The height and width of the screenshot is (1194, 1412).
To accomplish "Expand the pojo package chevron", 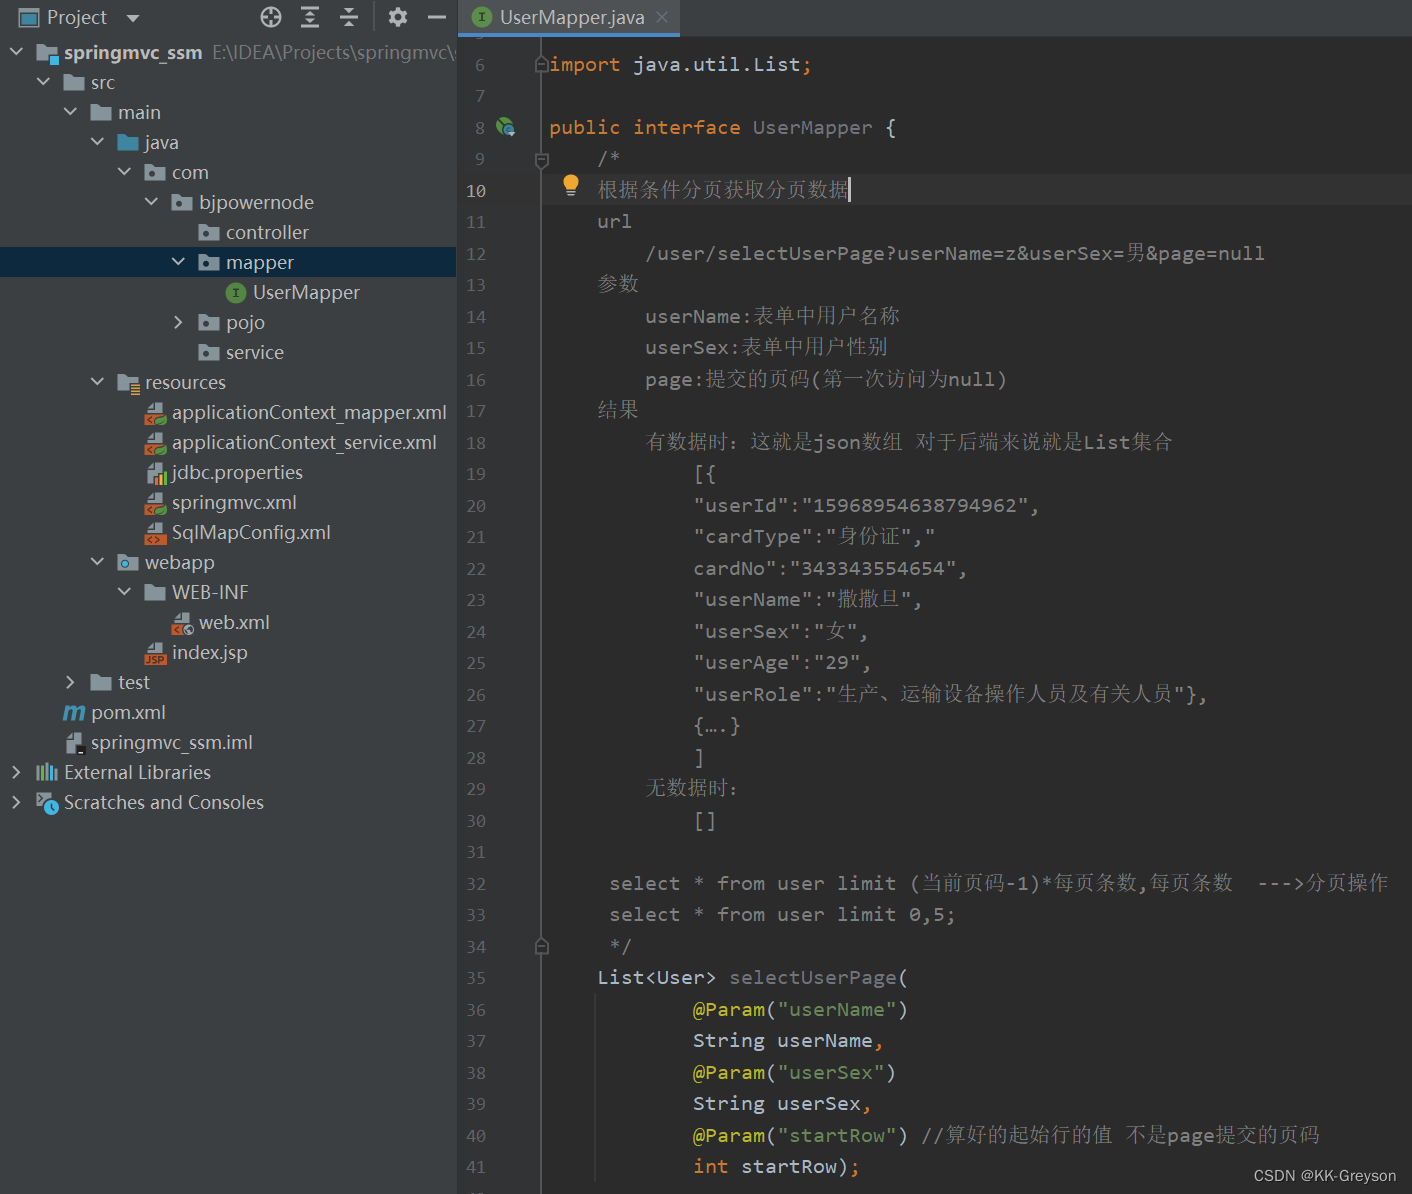I will coord(178,322).
